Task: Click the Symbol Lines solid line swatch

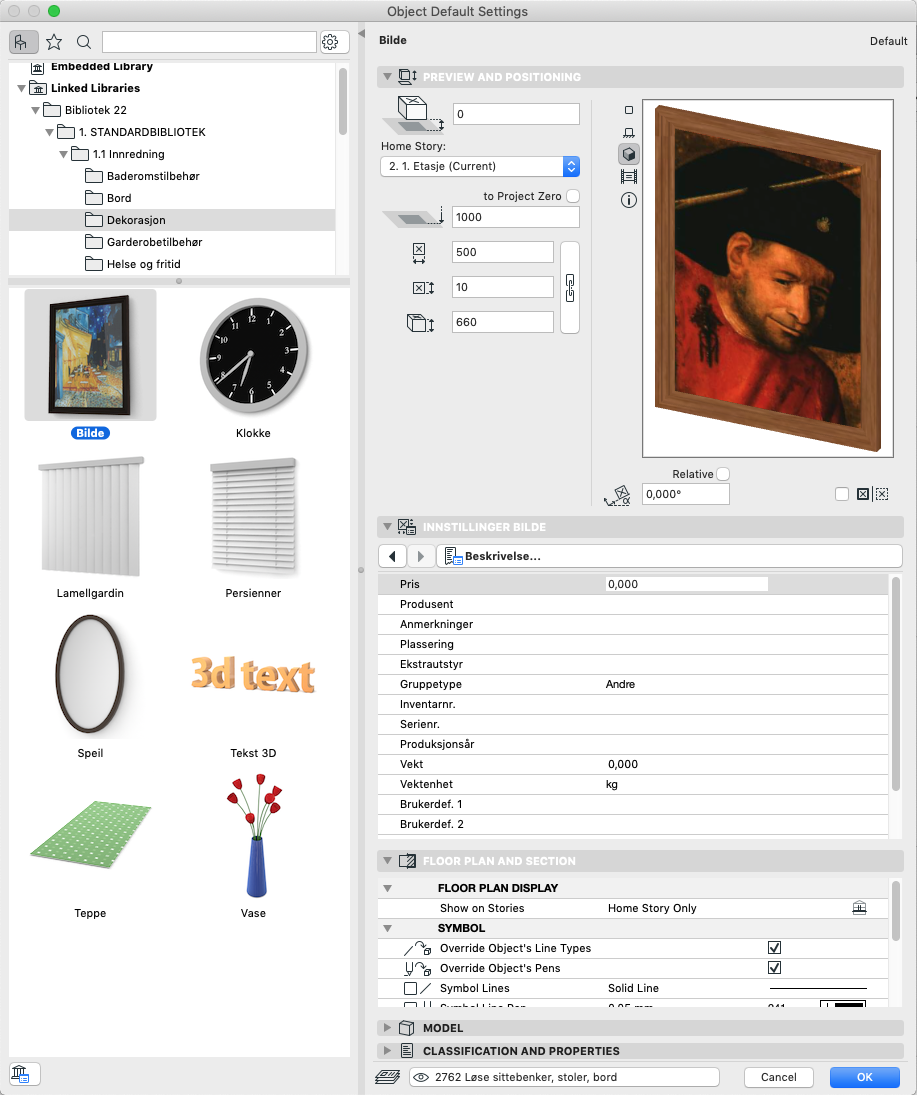Action: point(818,988)
